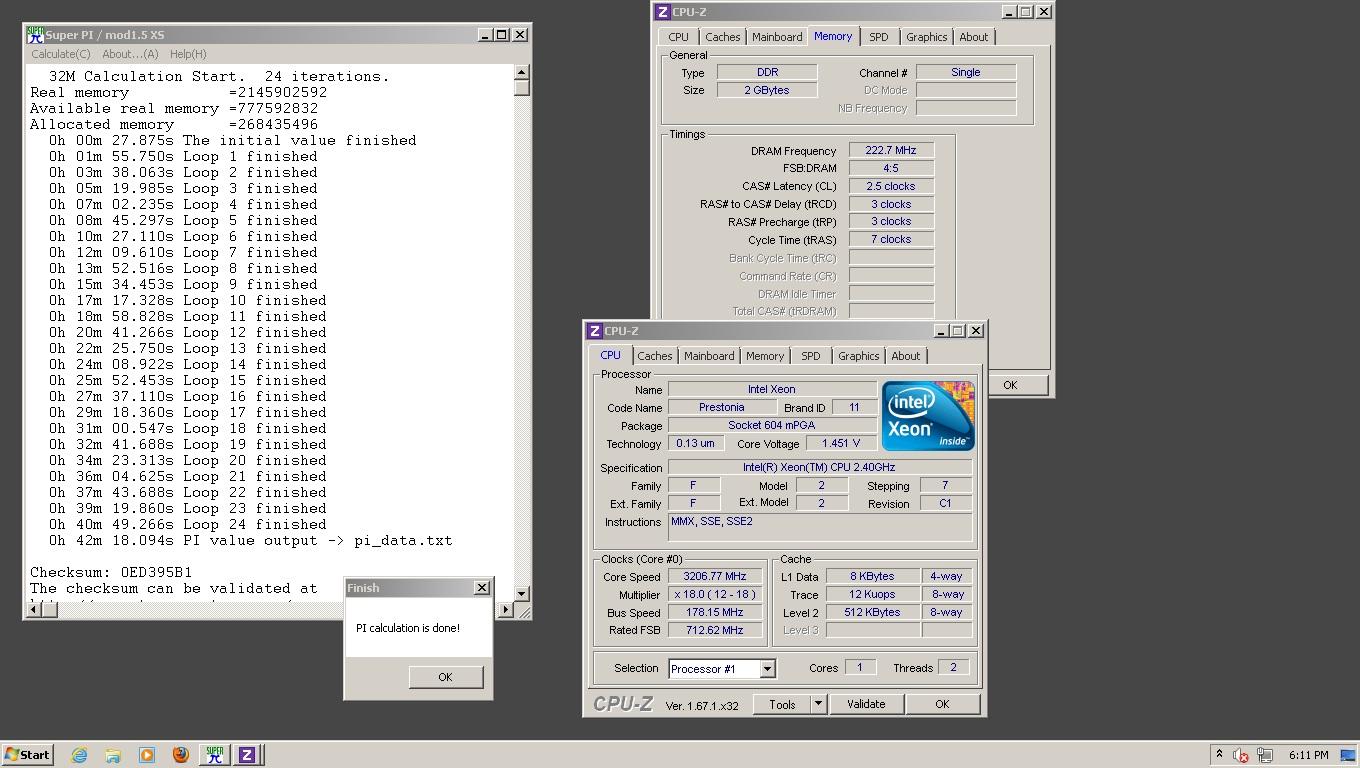Open About...(A) menu in Super PI
This screenshot has width=1360, height=768.
pos(130,54)
